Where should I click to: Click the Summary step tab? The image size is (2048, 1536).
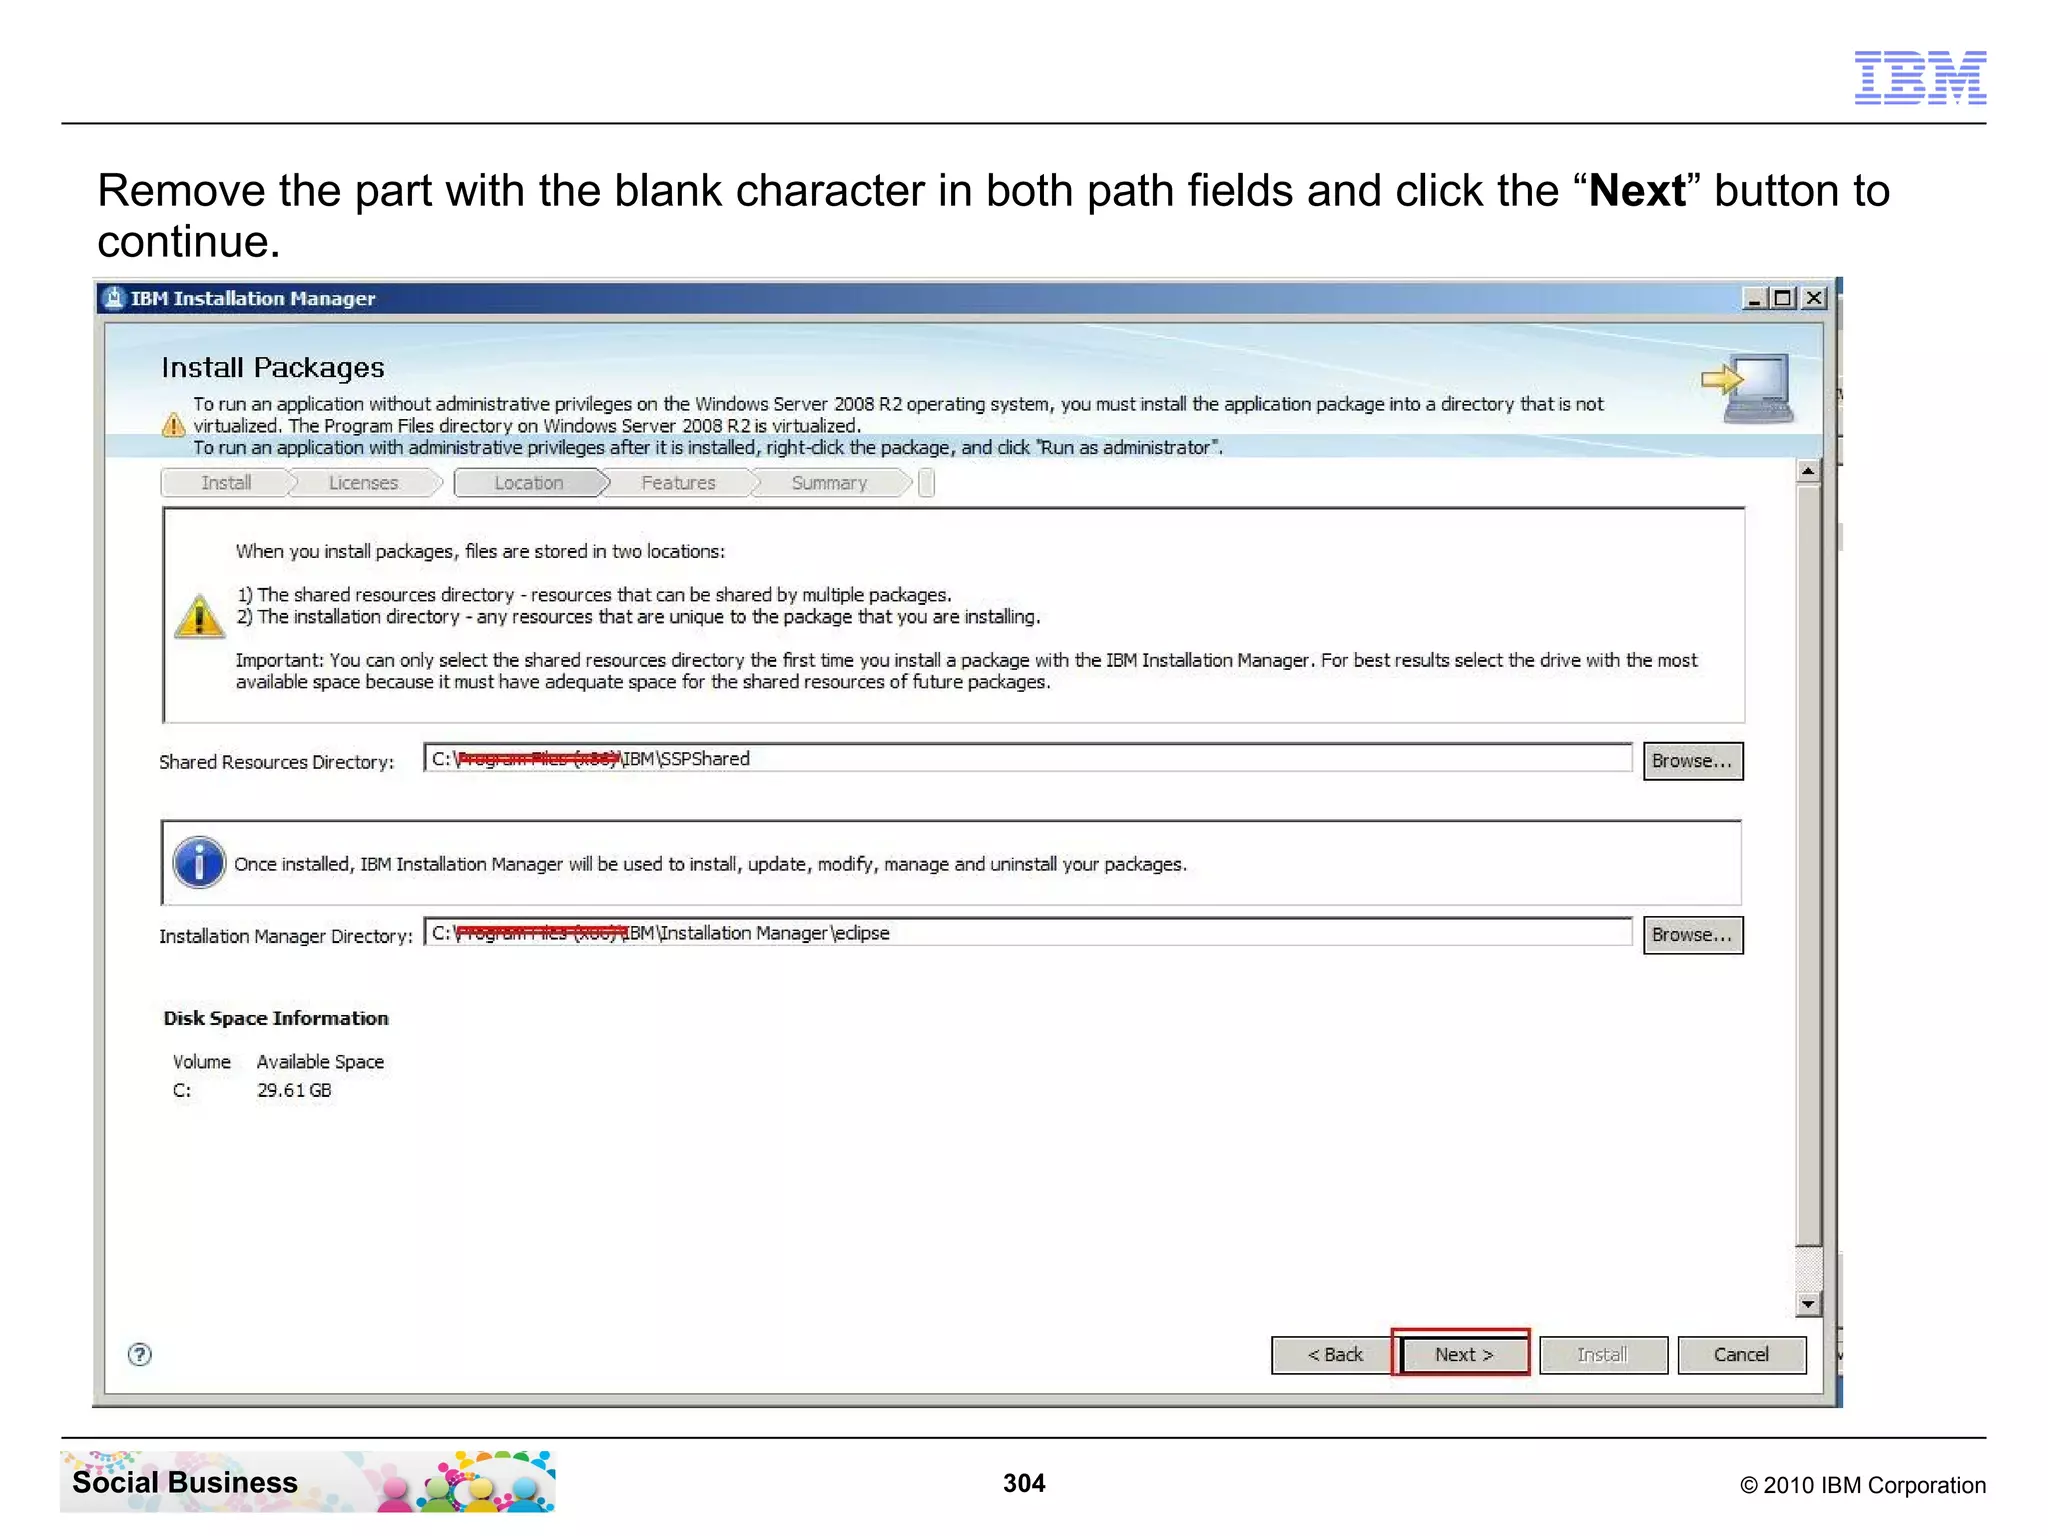[x=829, y=483]
